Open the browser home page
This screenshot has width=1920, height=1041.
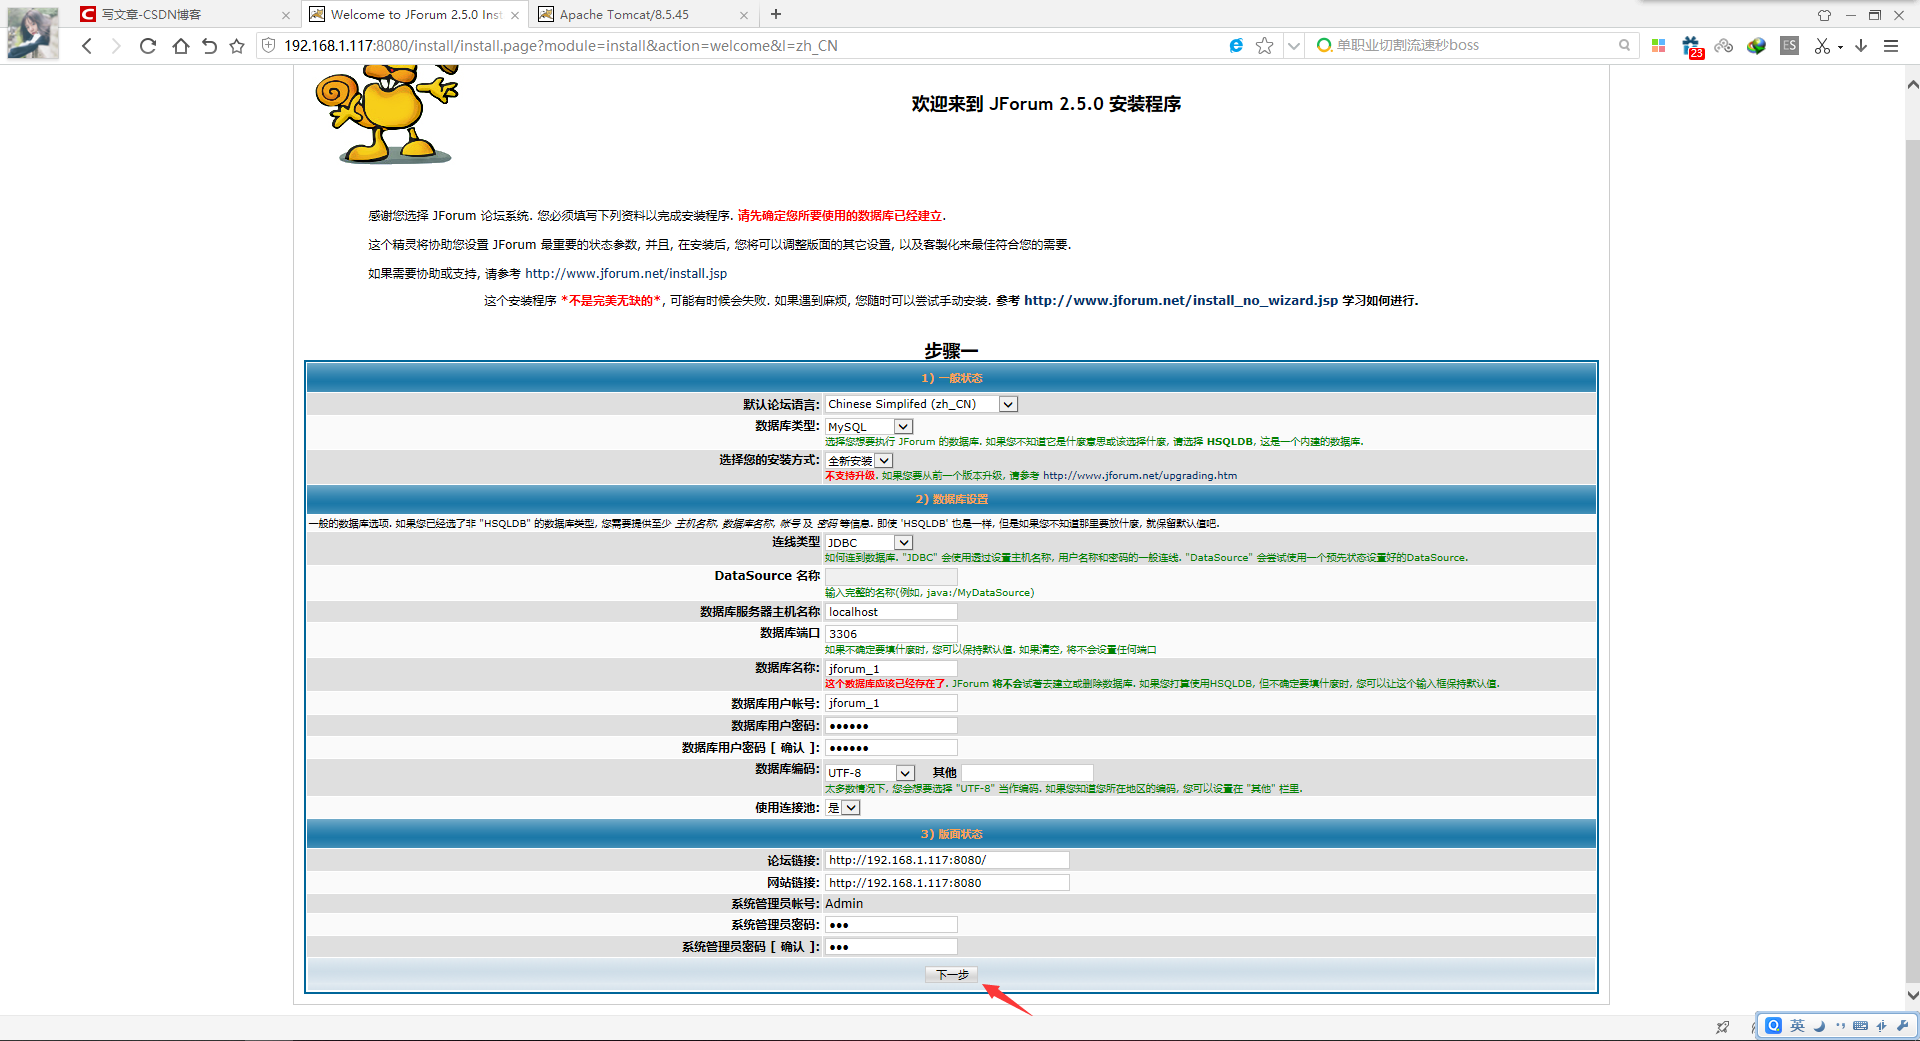(180, 46)
